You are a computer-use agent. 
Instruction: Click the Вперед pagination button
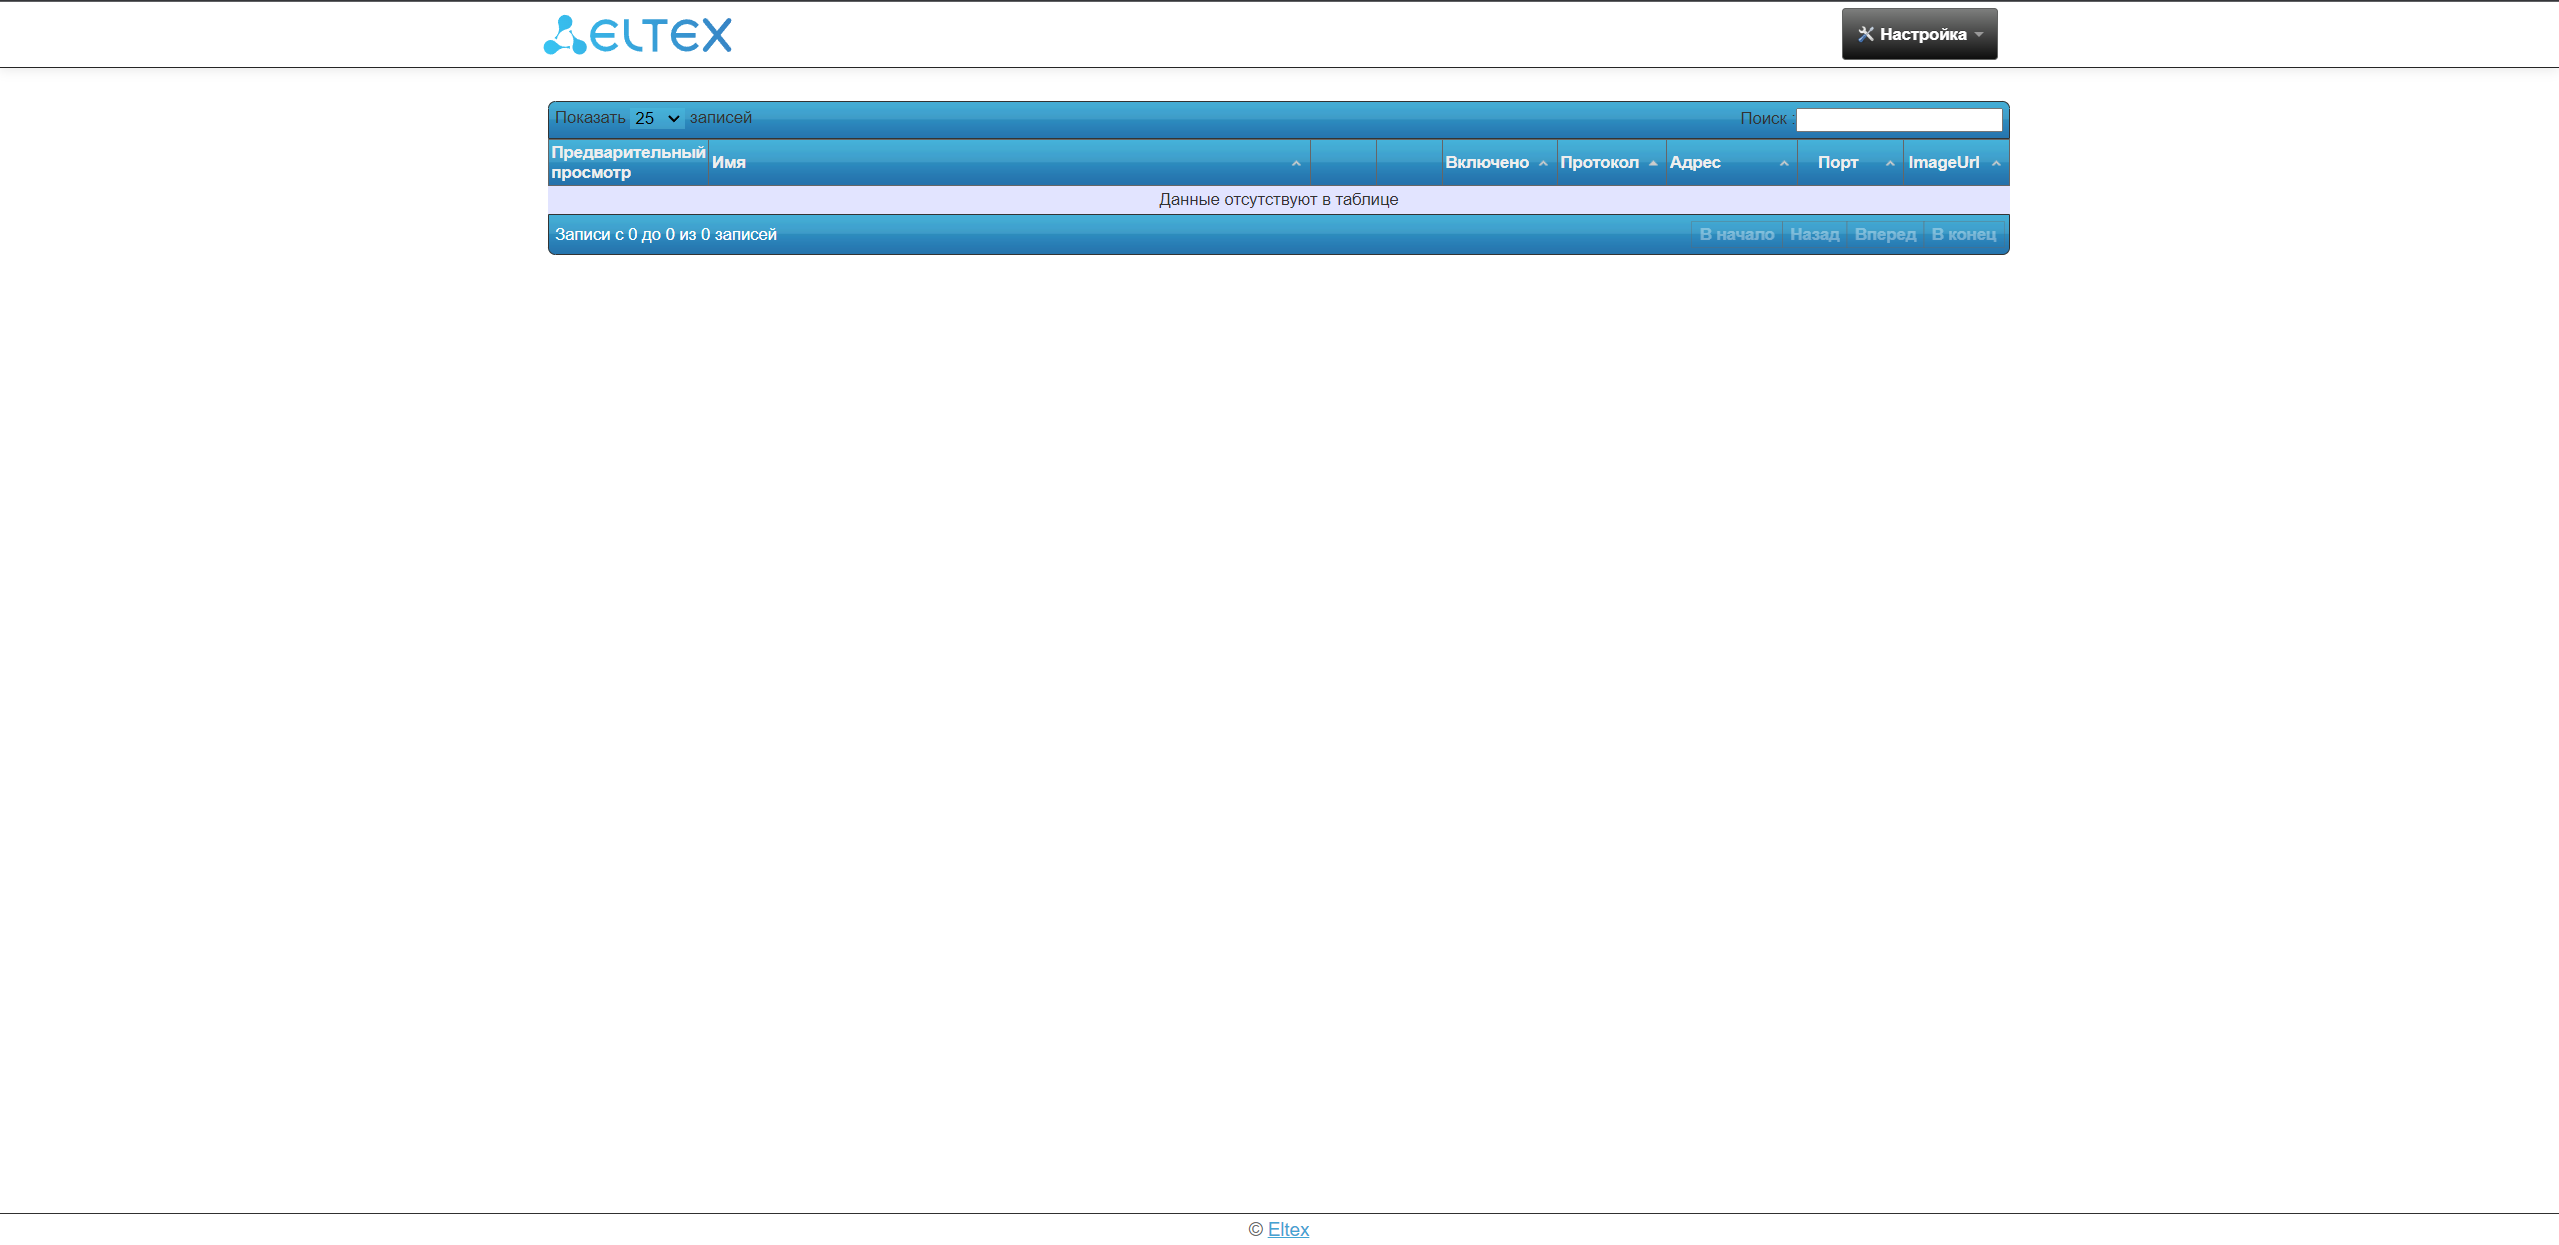point(1884,235)
